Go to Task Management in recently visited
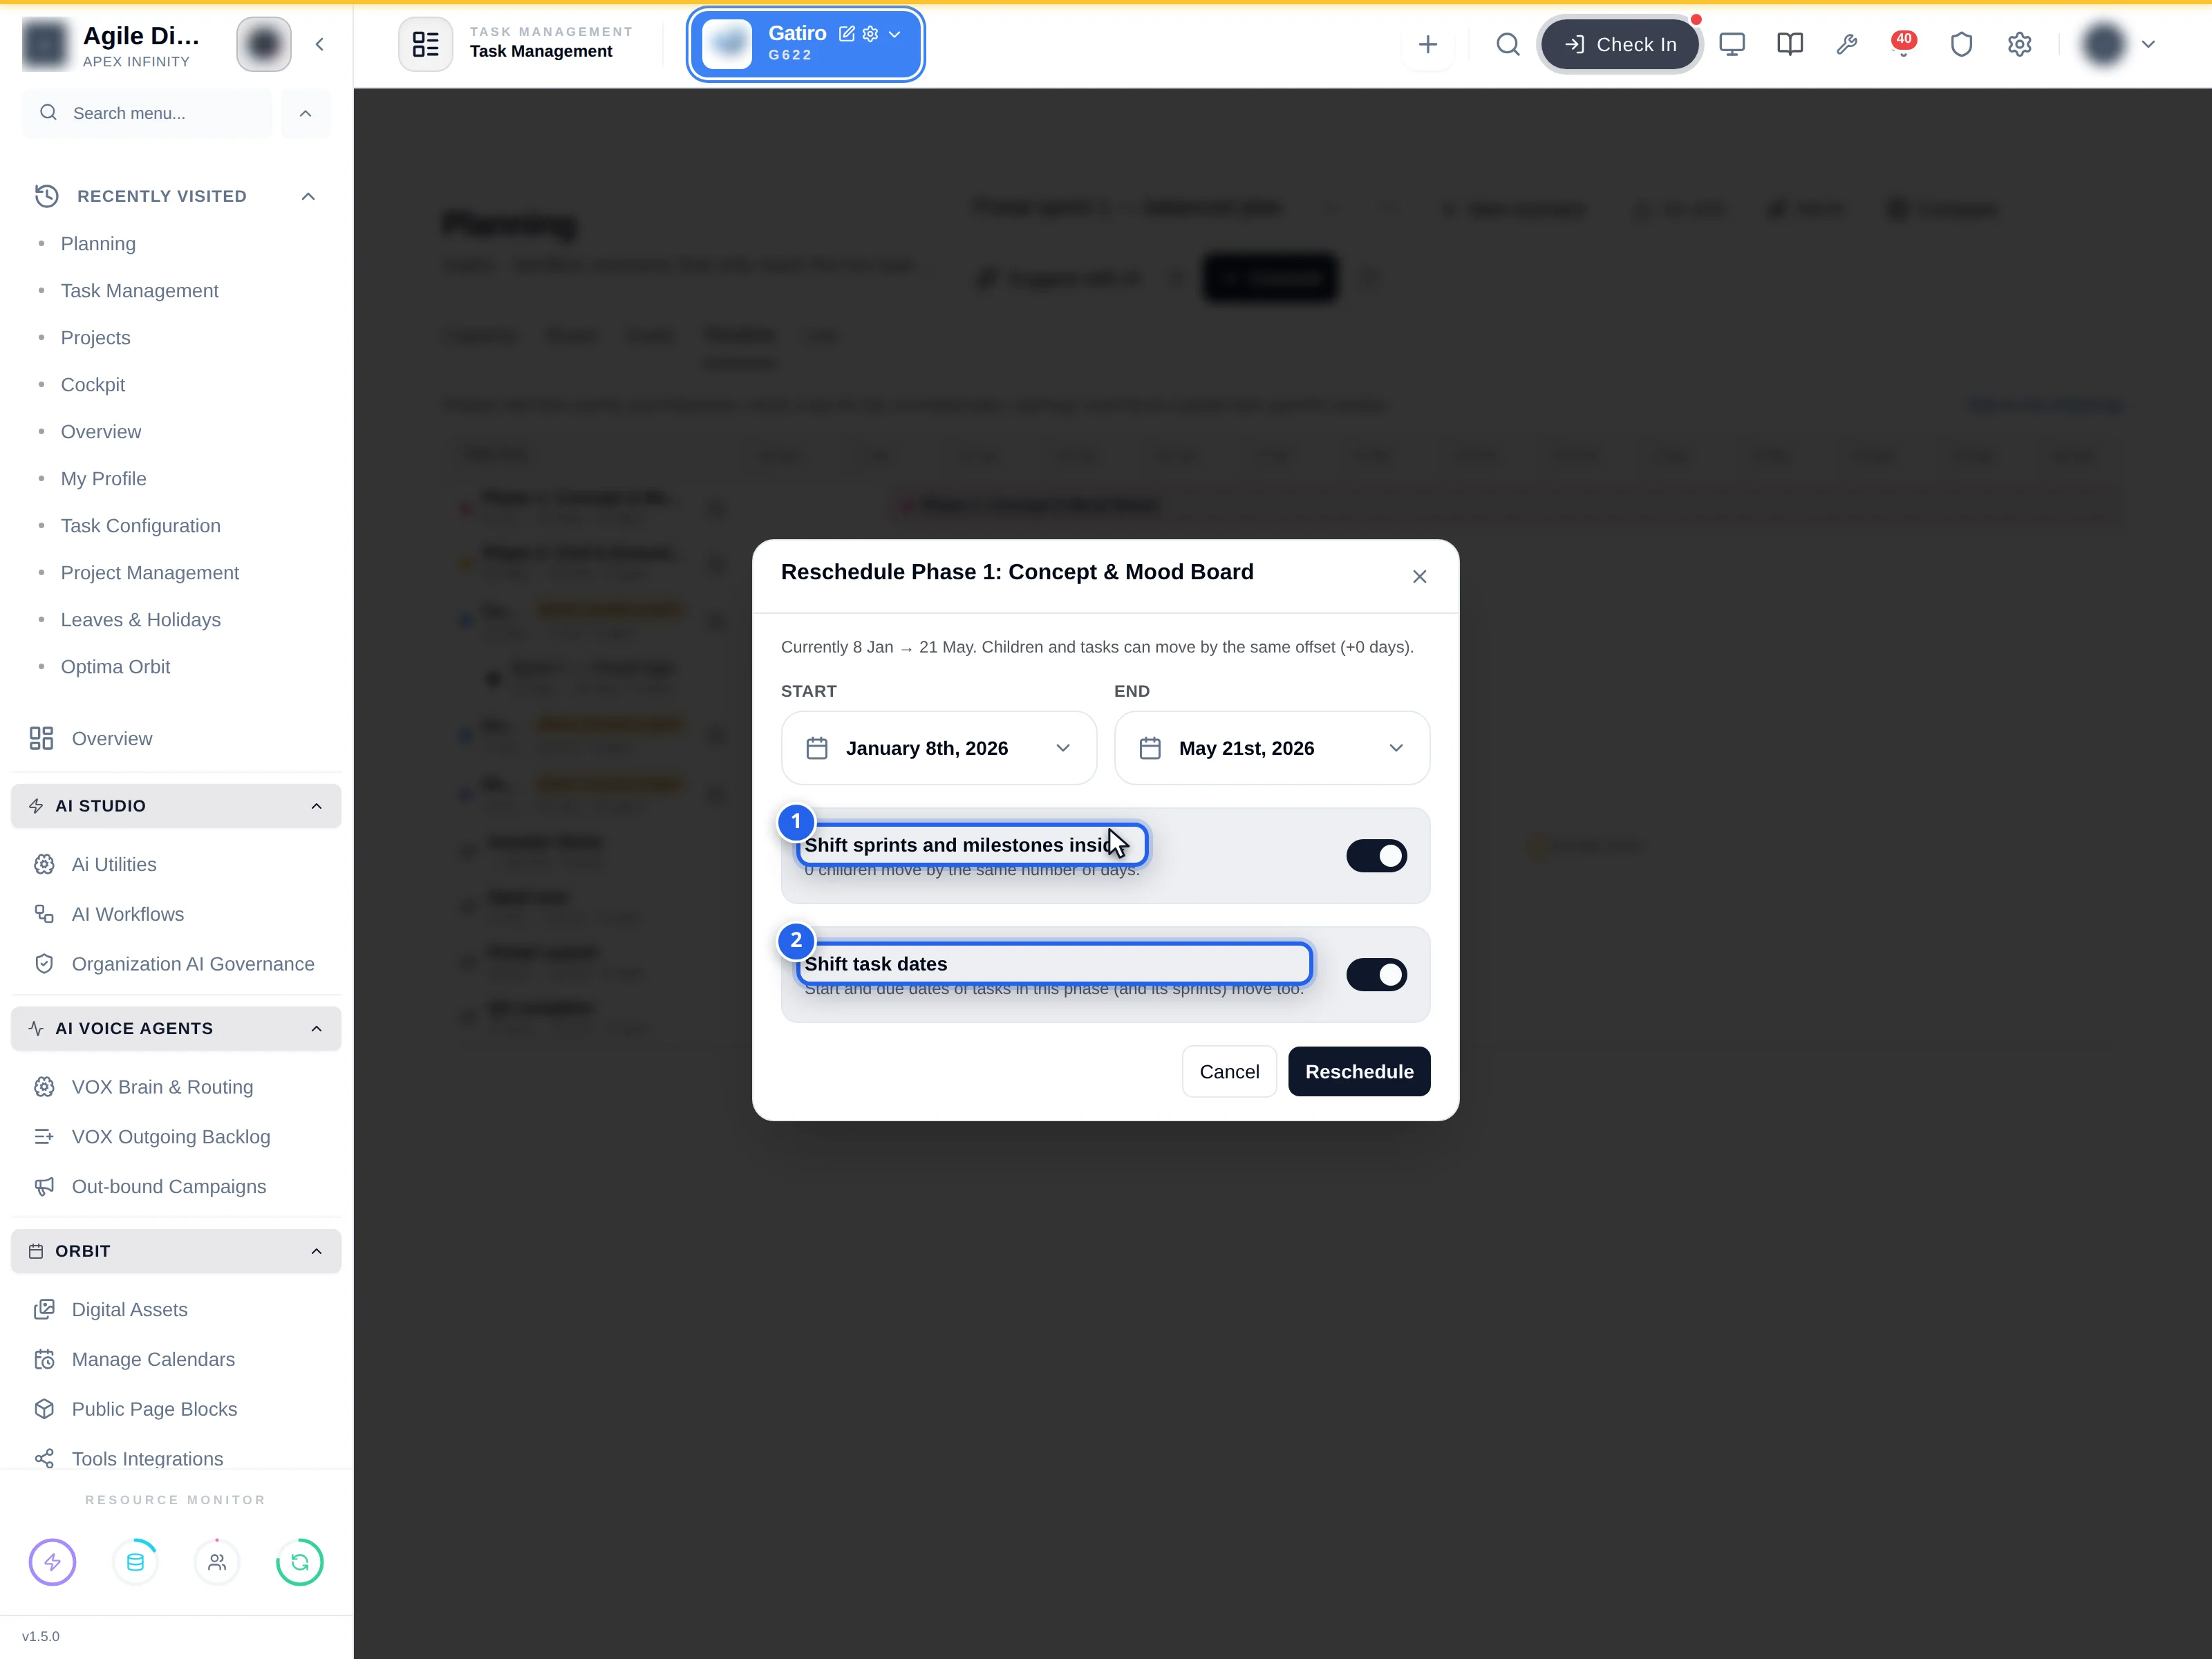This screenshot has width=2212, height=1659. (x=139, y=291)
